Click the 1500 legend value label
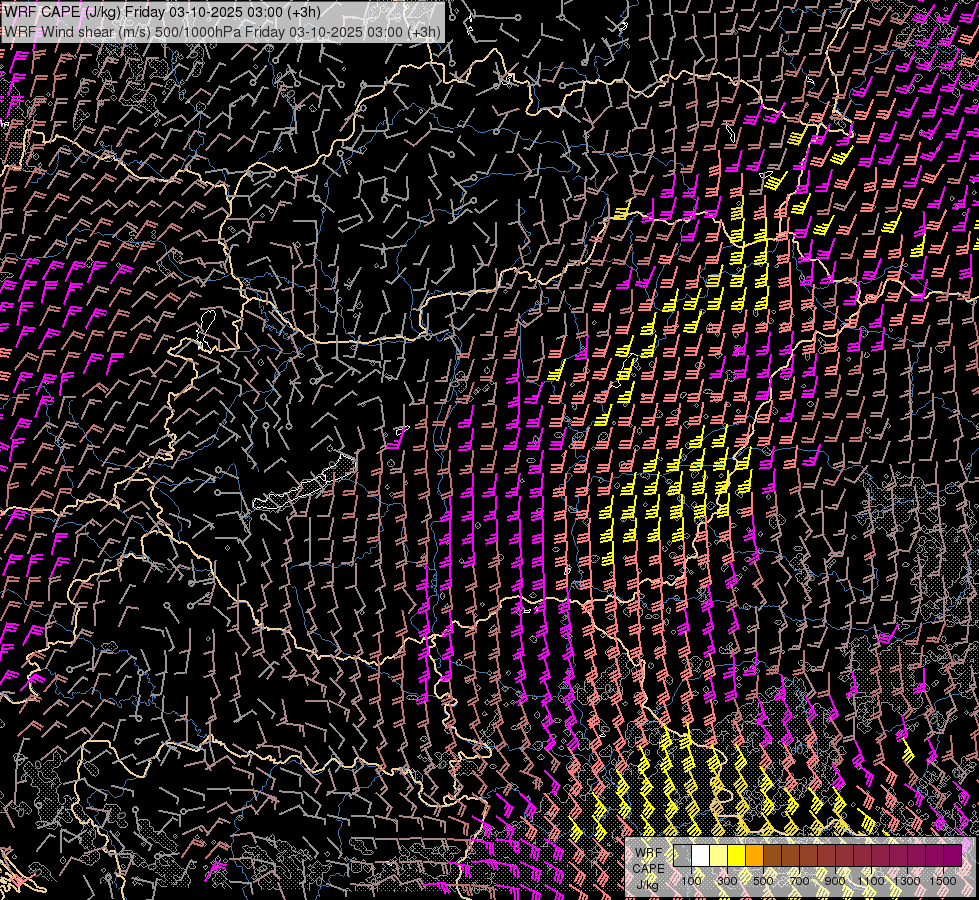The width and height of the screenshot is (979, 900). click(x=943, y=881)
